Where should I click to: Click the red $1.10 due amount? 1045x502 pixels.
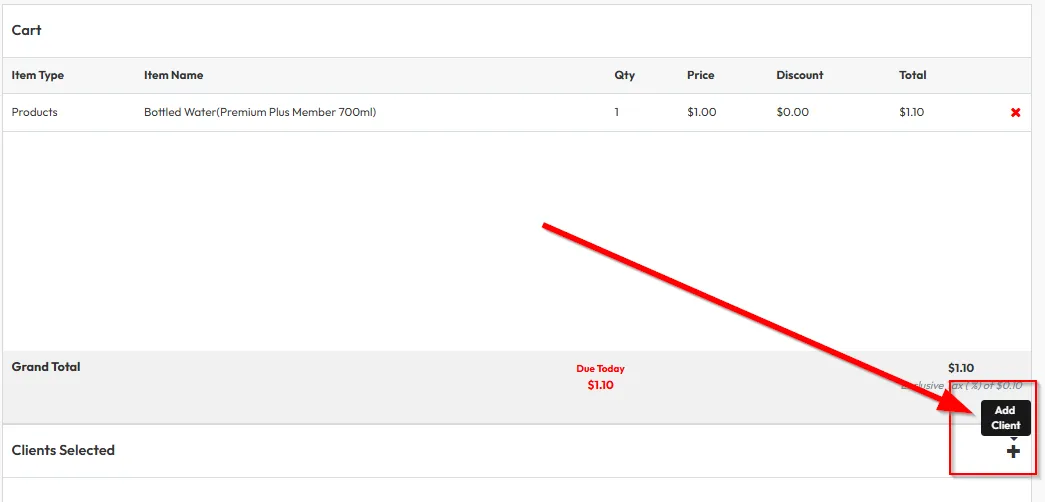(x=600, y=385)
